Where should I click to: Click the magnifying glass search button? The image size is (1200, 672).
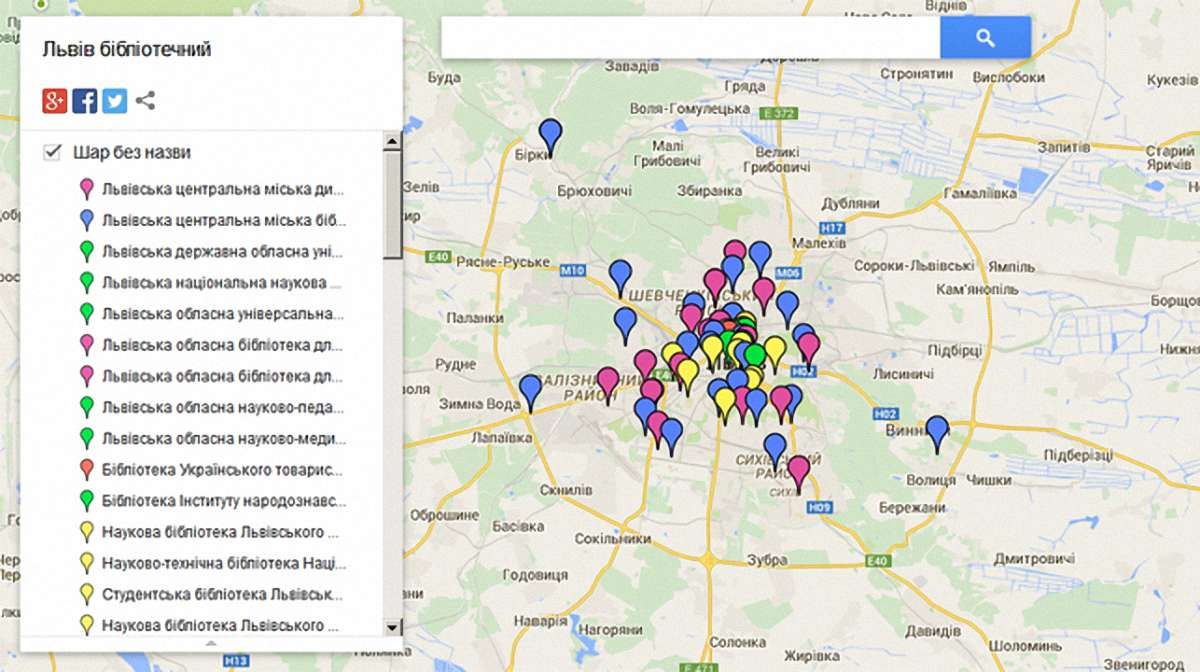[x=985, y=38]
